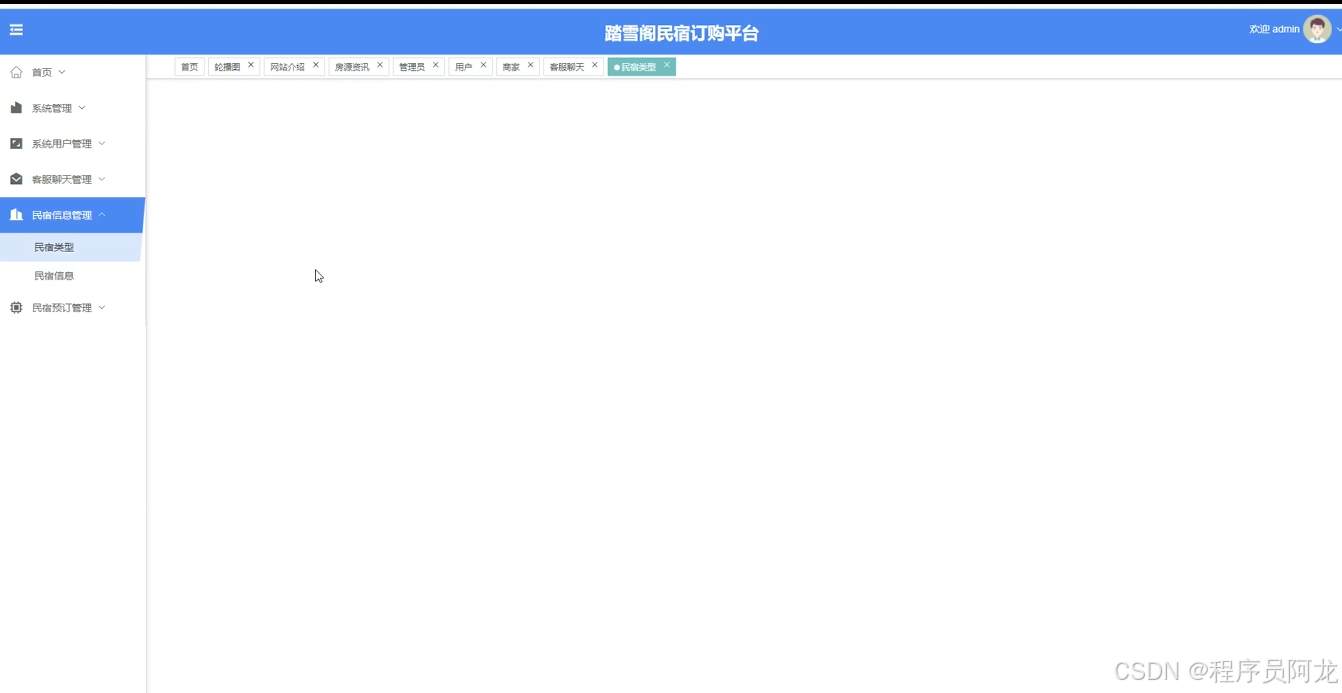The image size is (1342, 693).
Task: Expand the 首页 menu chevron
Action: pyautogui.click(x=62, y=72)
